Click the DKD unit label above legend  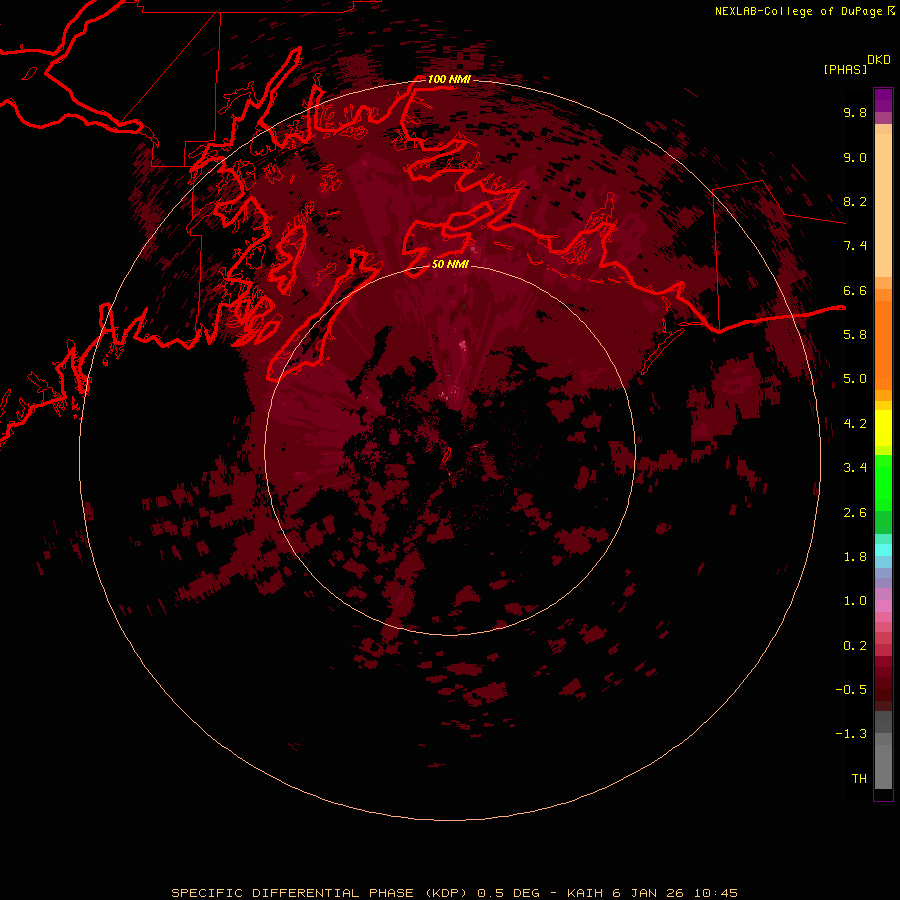point(879,60)
